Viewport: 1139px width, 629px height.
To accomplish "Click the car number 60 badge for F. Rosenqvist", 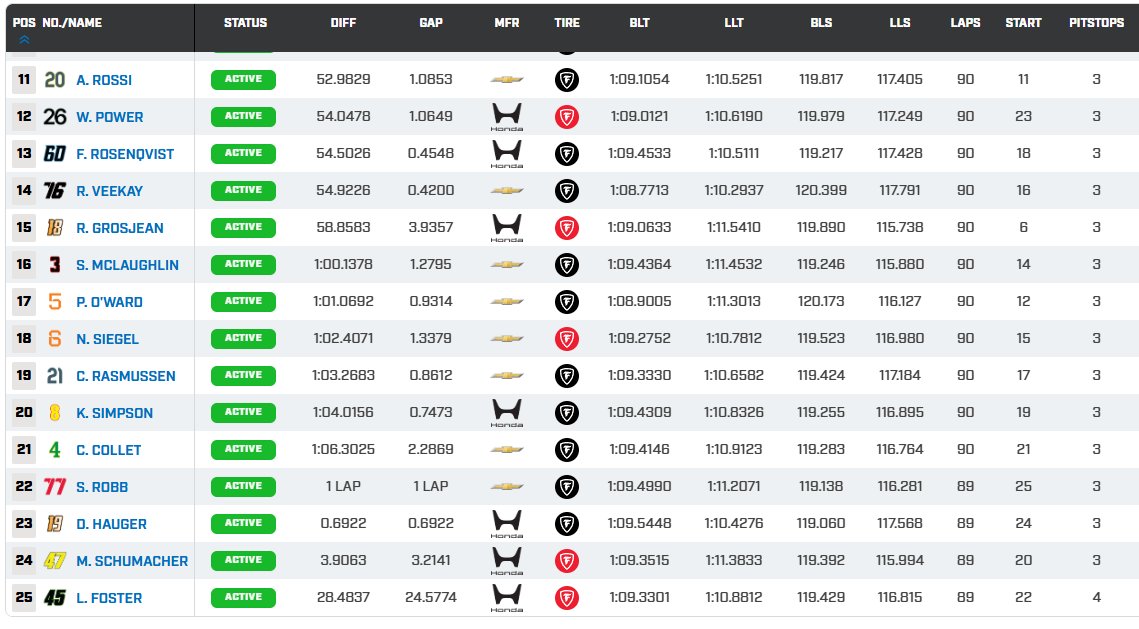I will point(55,154).
